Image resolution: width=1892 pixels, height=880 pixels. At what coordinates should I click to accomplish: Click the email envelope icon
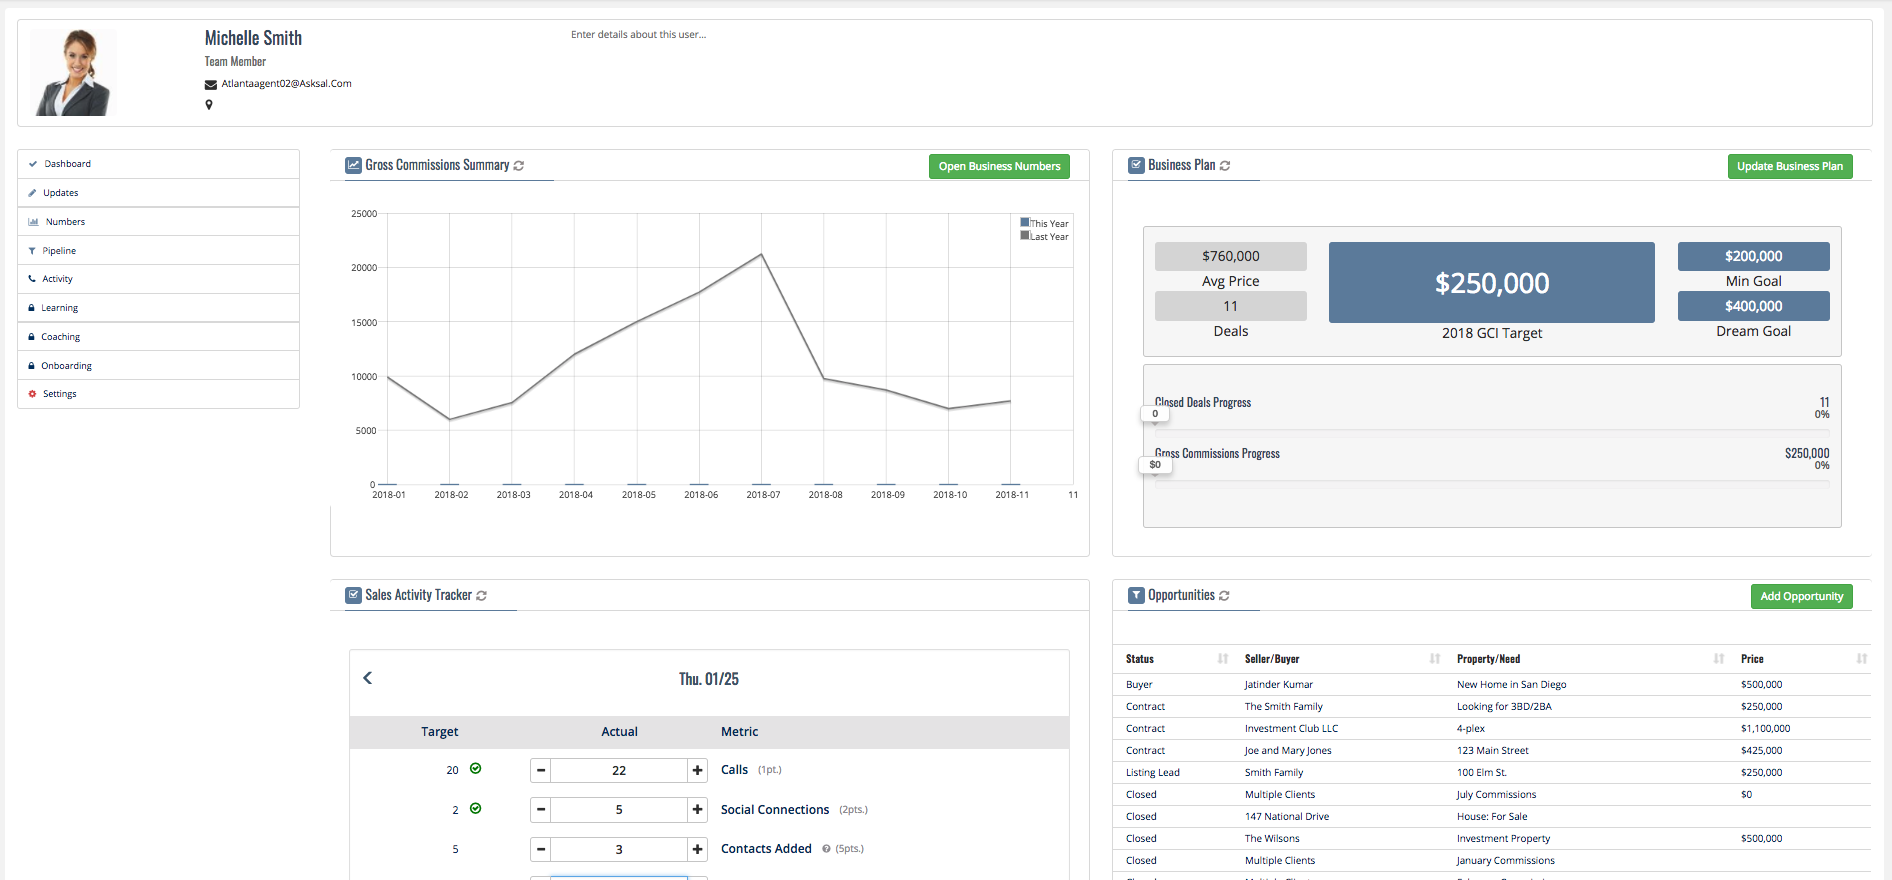211,84
